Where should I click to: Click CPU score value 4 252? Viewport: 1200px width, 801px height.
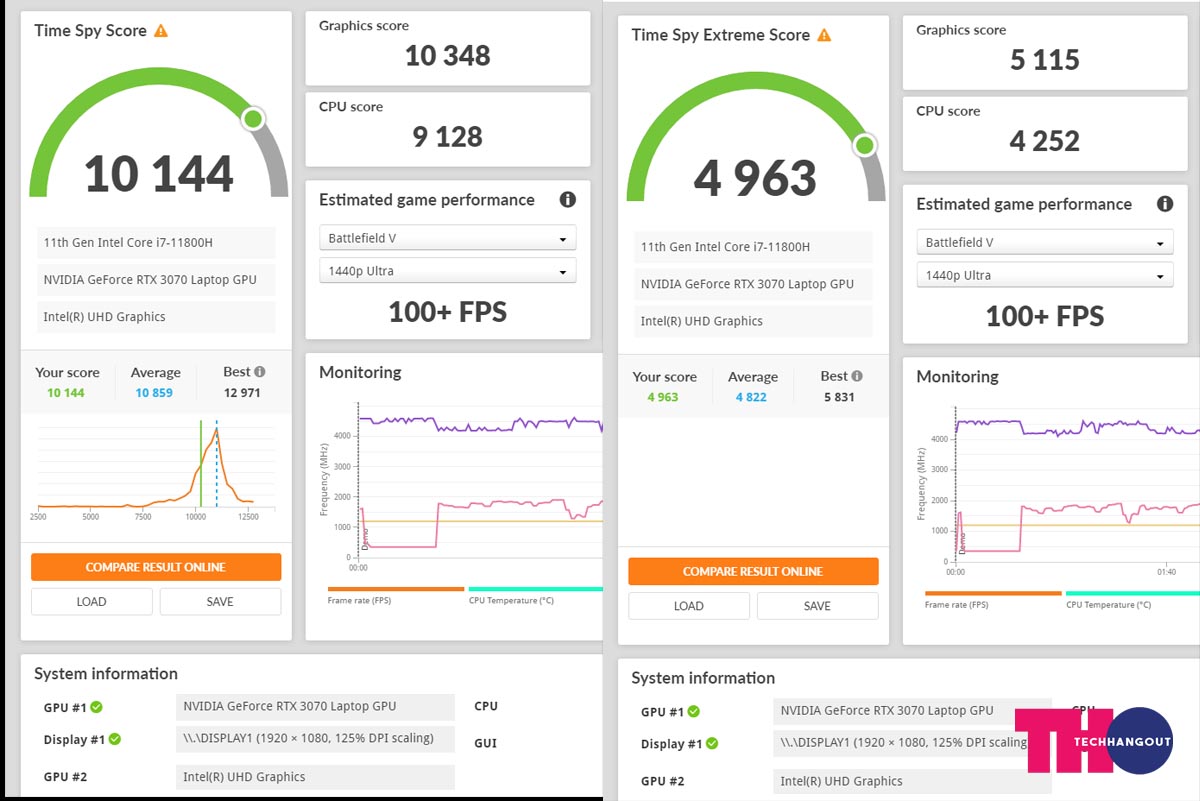(1045, 141)
